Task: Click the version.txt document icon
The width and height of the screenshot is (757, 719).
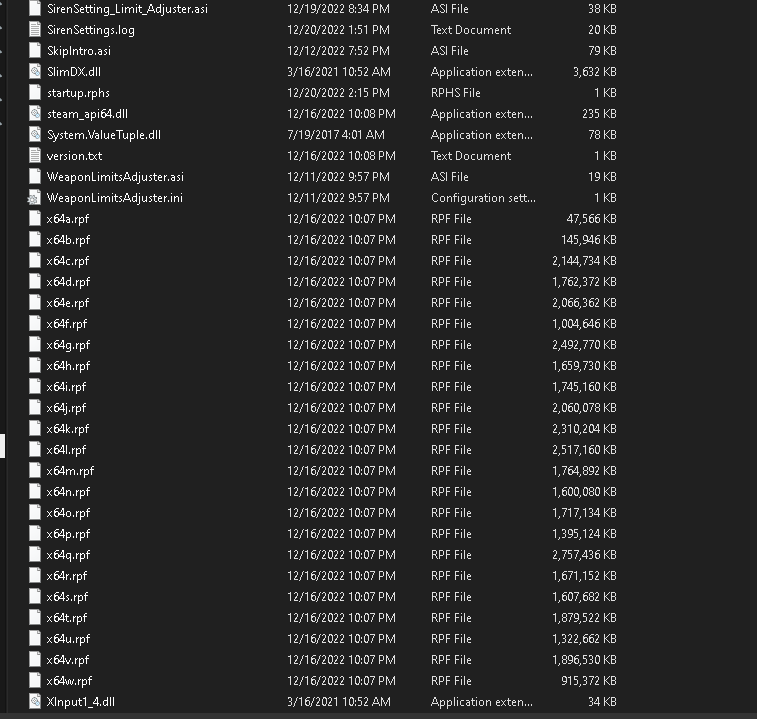Action: pyautogui.click(x=37, y=156)
